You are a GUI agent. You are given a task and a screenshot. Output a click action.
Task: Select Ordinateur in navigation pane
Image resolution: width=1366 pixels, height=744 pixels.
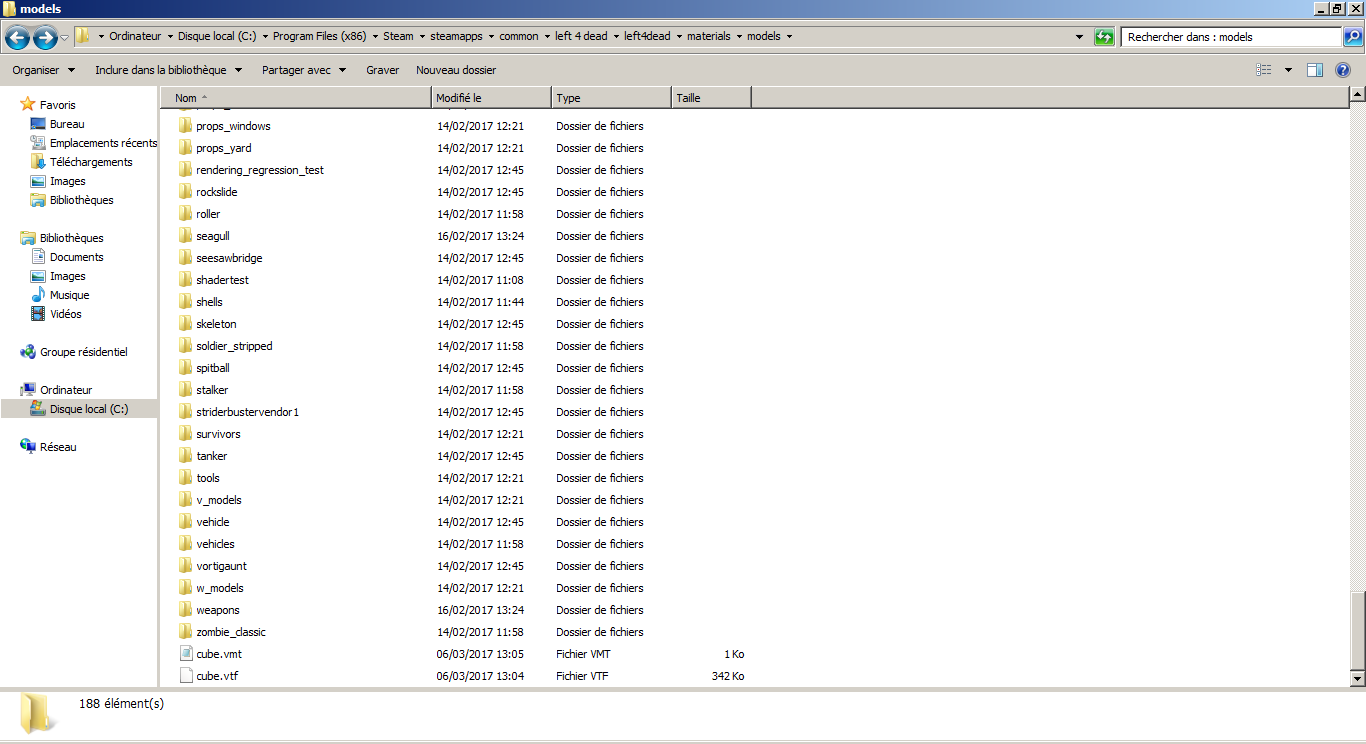(66, 390)
